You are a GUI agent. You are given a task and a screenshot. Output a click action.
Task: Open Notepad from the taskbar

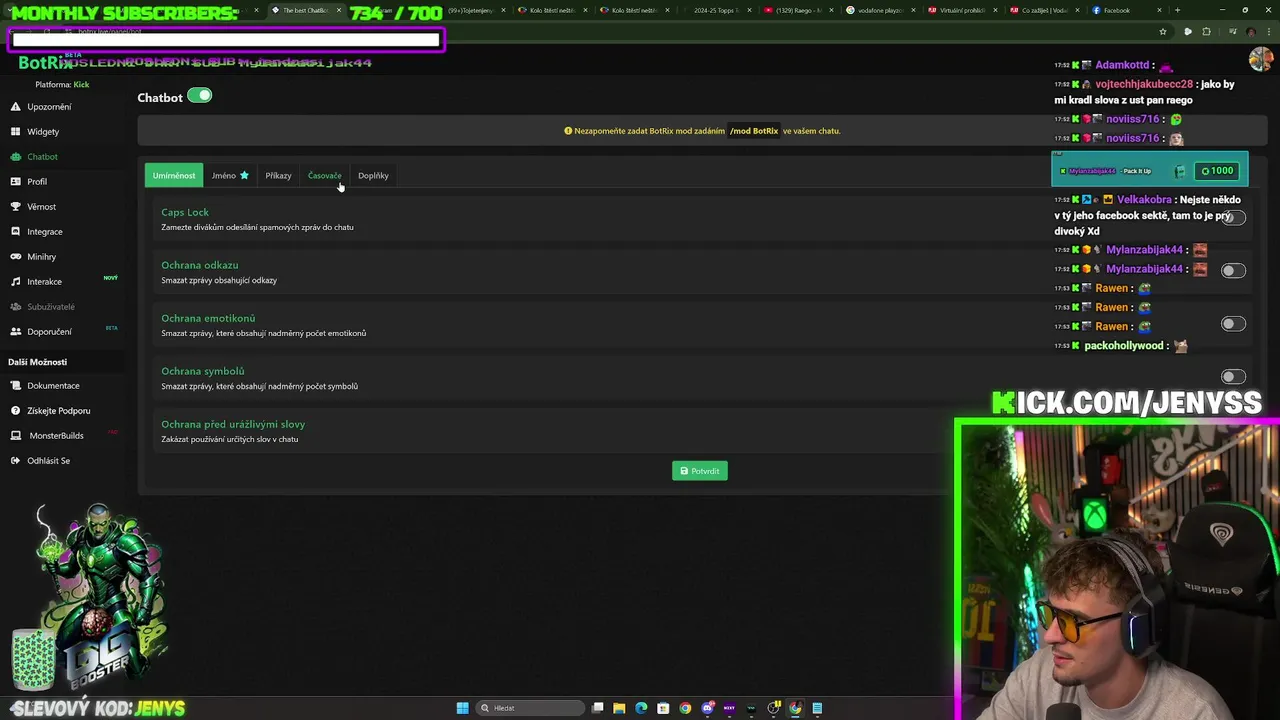tap(817, 708)
